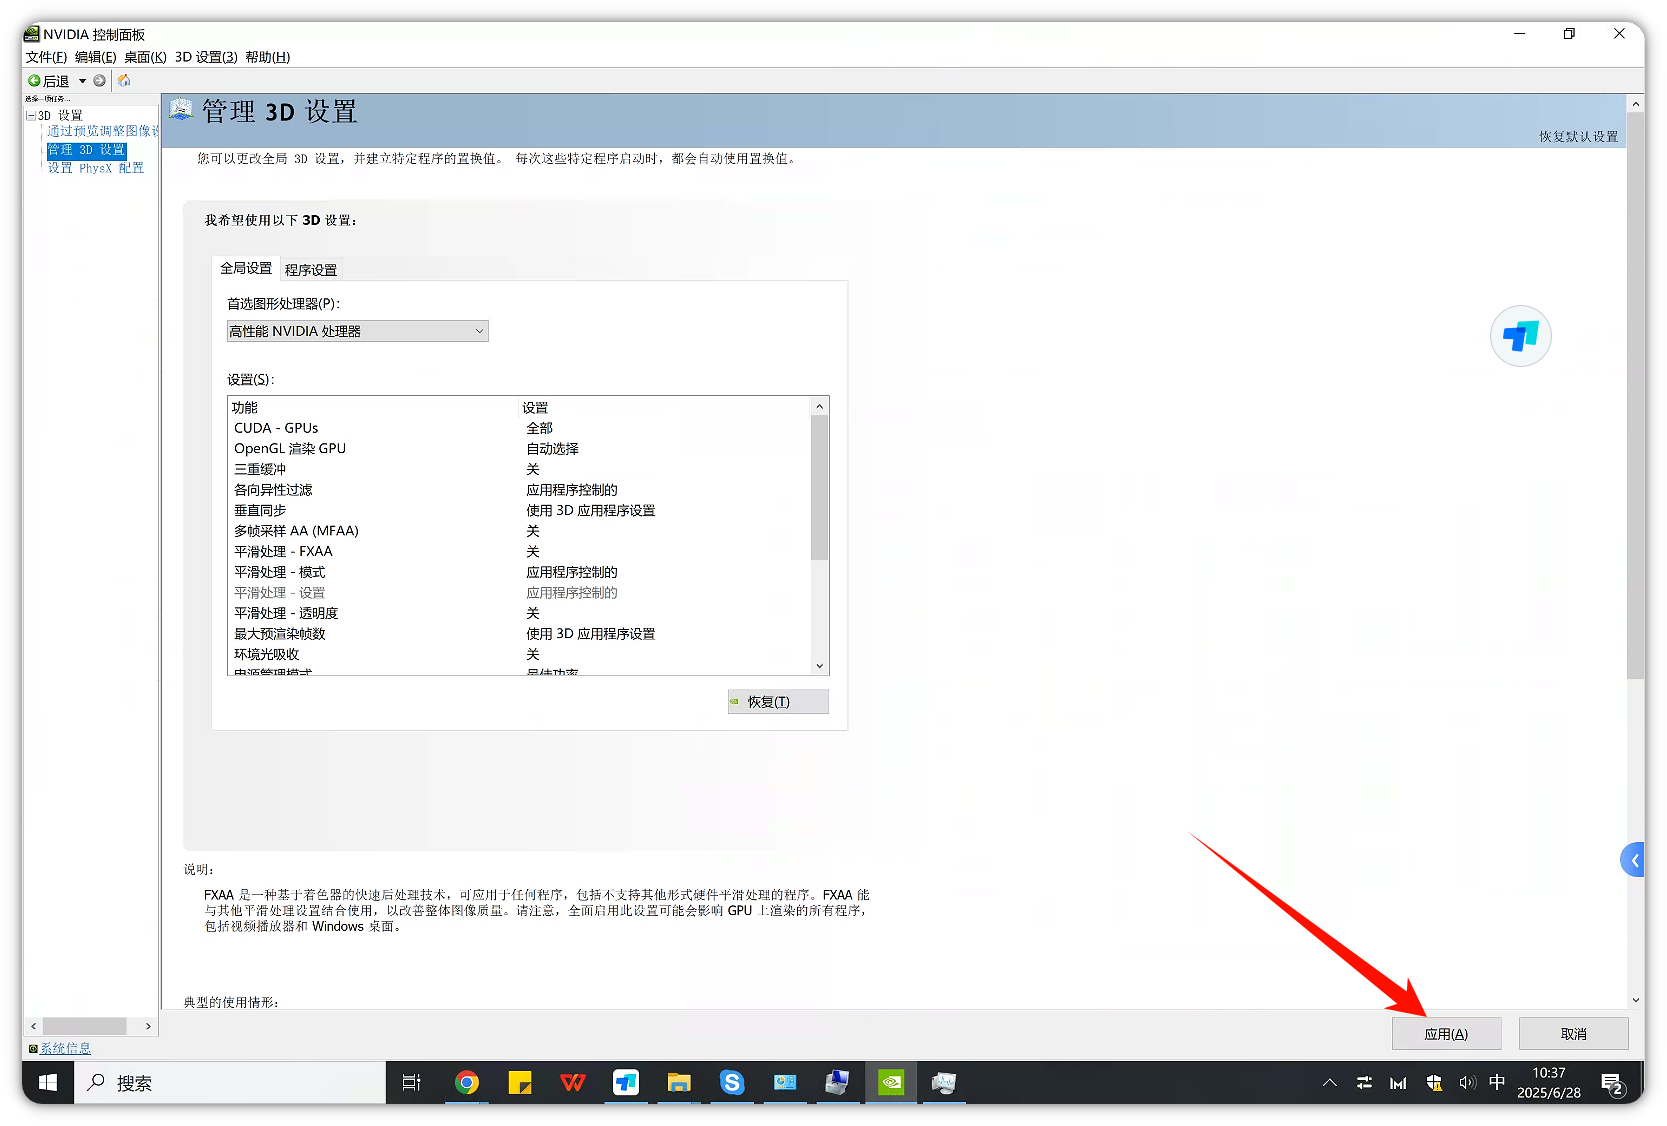Open the 桌面(K) menu

(145, 57)
